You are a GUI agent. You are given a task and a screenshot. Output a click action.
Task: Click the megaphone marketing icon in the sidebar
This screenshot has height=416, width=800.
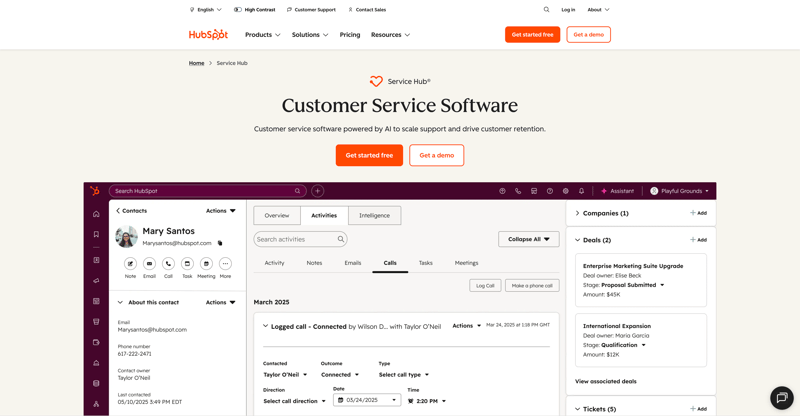96,280
